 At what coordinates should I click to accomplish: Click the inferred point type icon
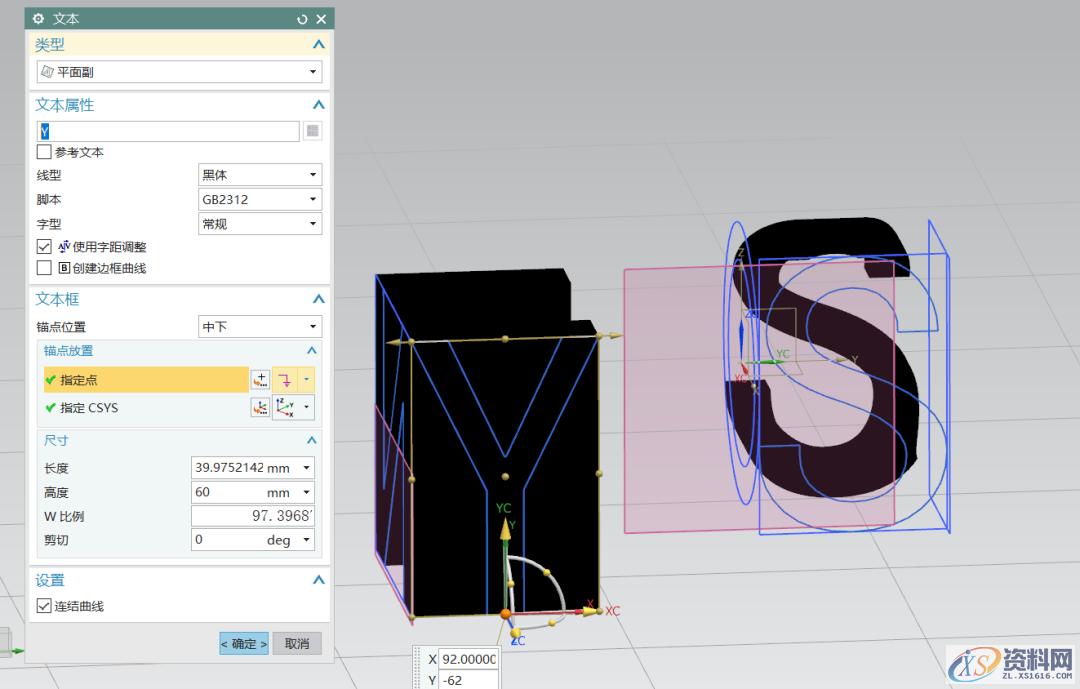[285, 380]
